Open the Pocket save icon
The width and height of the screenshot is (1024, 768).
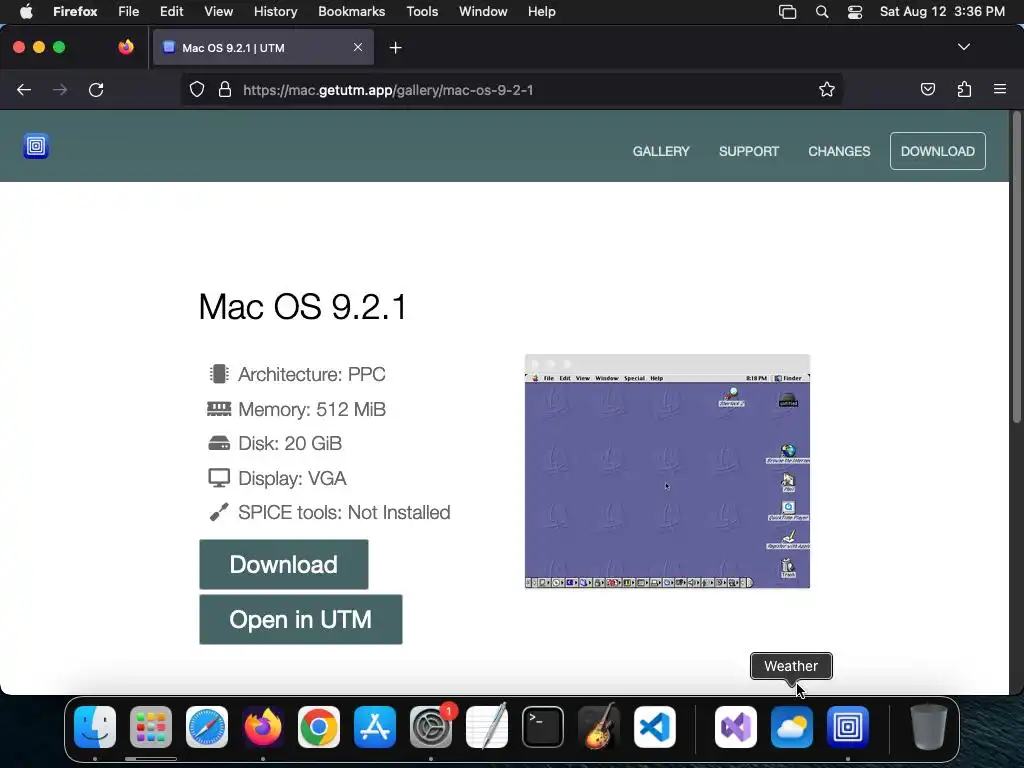(x=927, y=89)
